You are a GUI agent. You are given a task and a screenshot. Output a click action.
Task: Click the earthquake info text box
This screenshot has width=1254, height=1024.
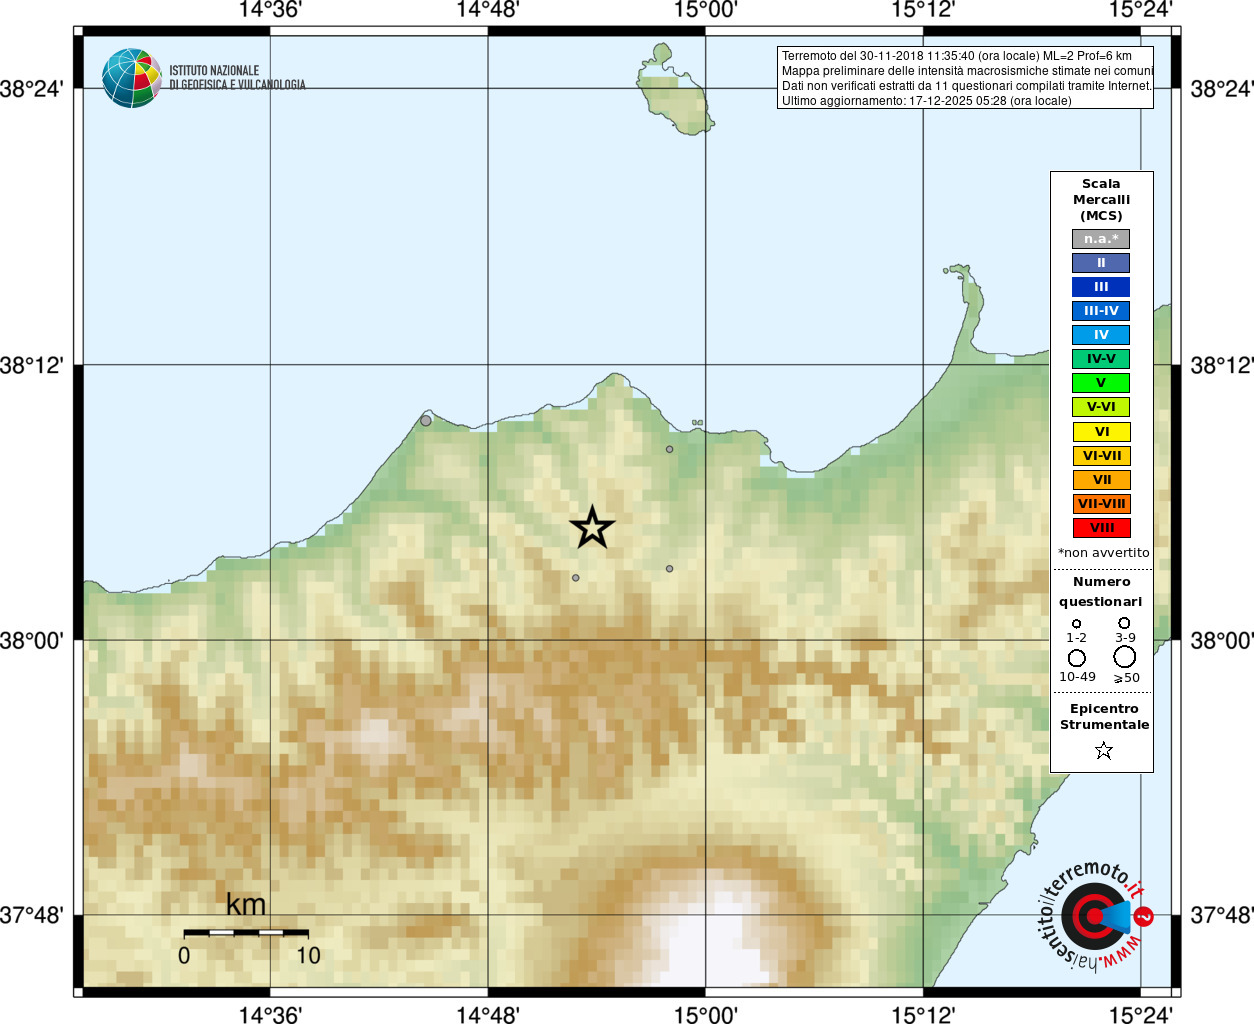(965, 78)
